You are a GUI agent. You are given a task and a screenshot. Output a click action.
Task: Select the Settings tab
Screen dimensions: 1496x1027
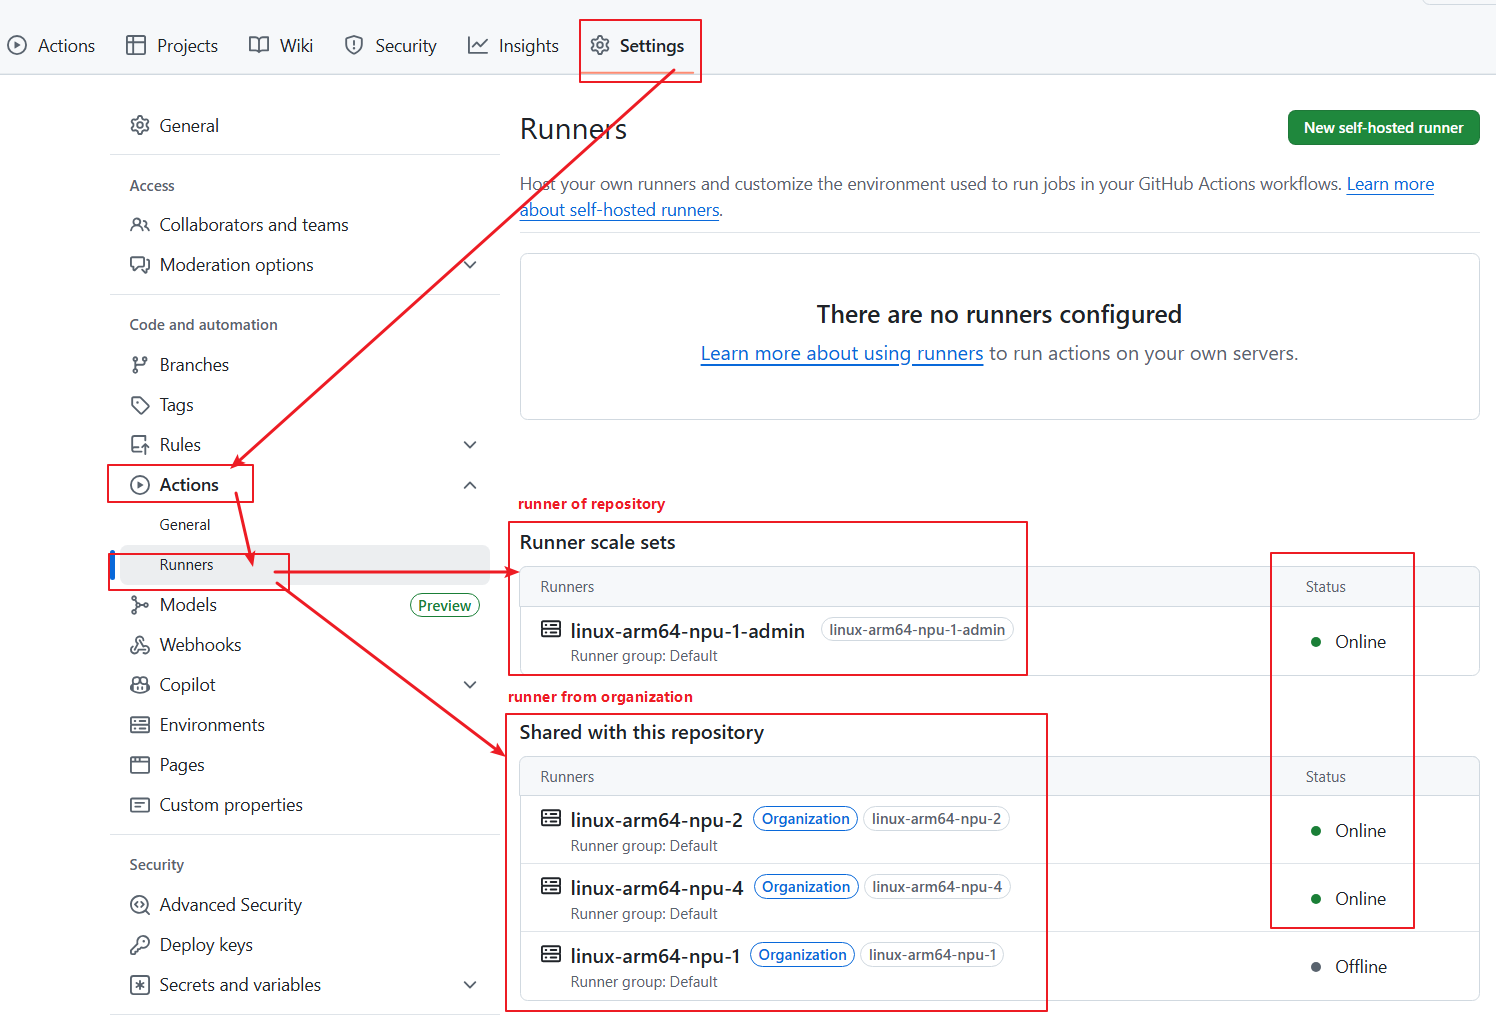click(638, 46)
